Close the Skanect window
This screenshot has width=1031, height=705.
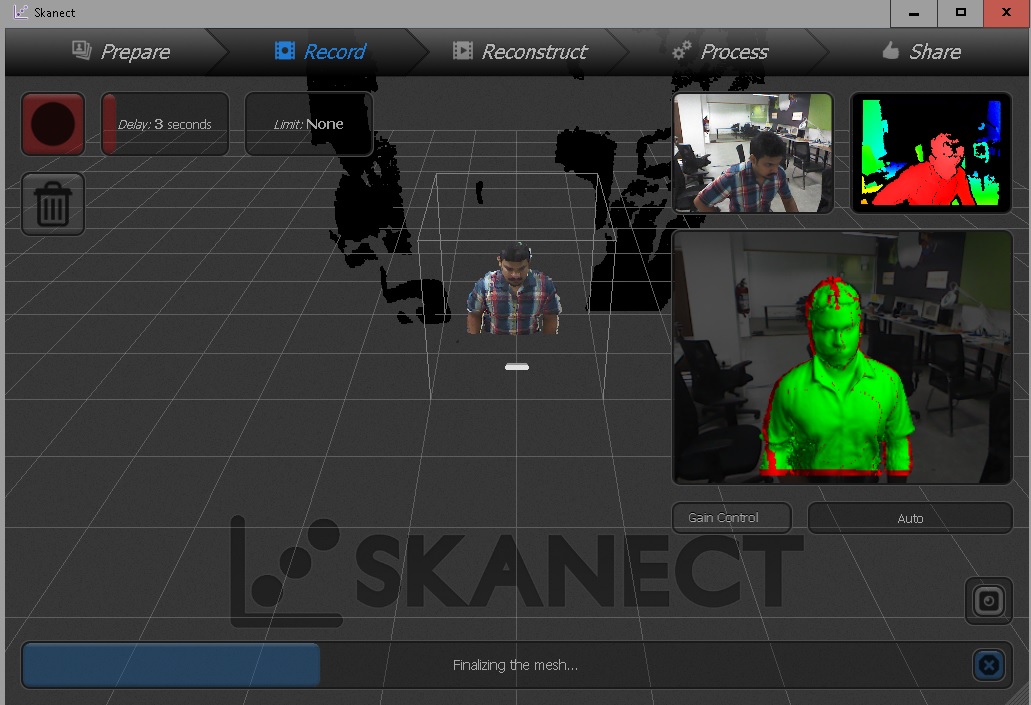tap(1007, 13)
